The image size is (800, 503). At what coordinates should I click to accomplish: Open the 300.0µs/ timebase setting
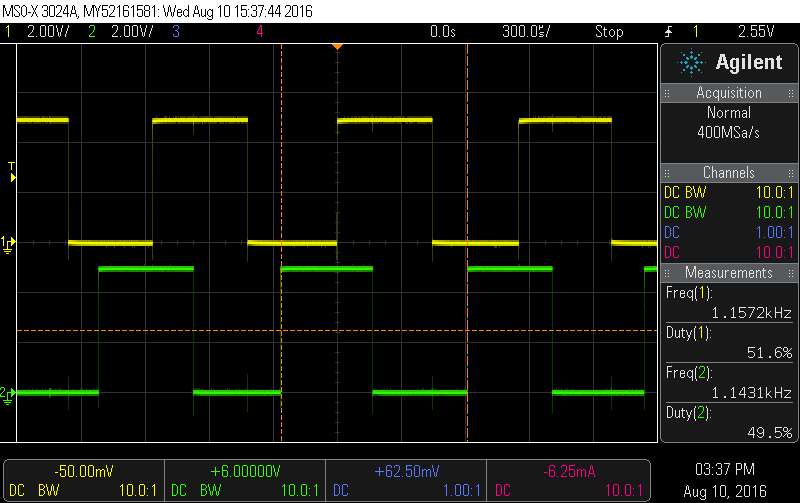(x=527, y=32)
